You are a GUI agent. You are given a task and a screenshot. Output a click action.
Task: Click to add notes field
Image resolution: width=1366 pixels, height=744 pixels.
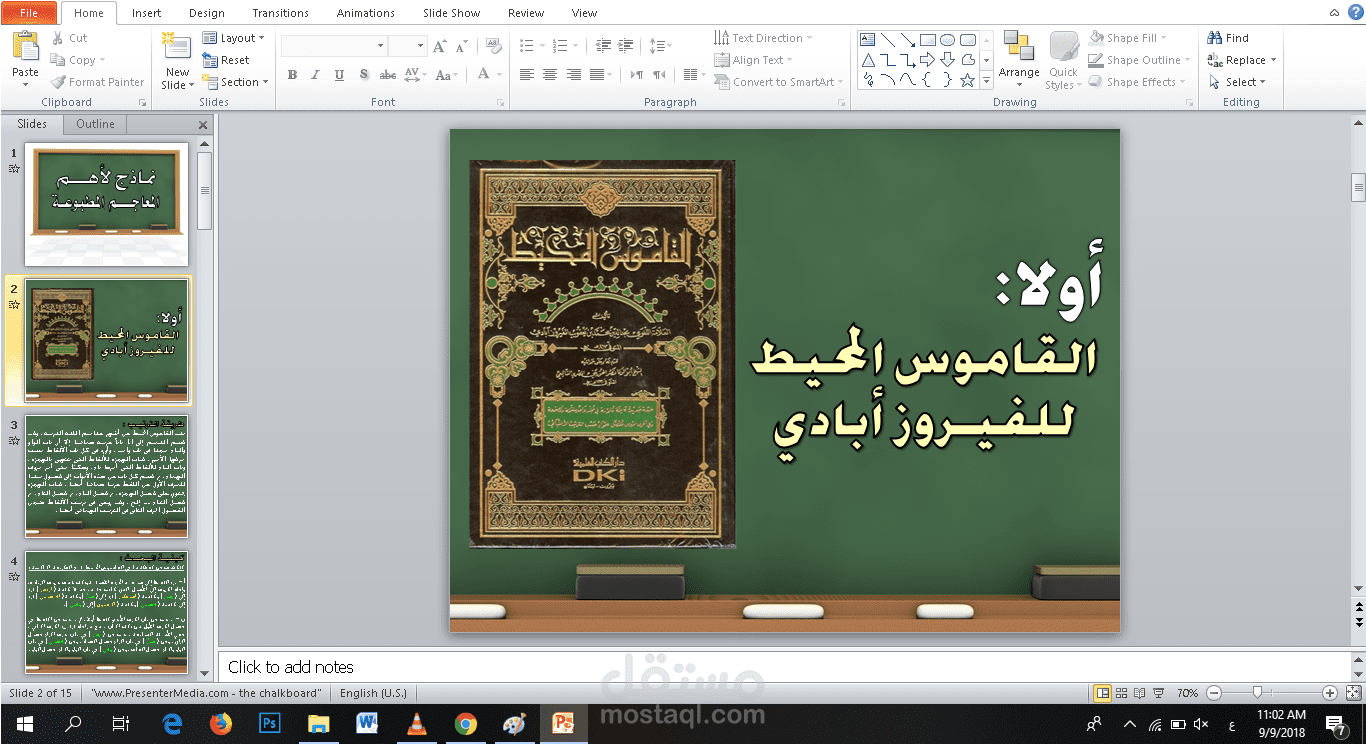(x=783, y=667)
